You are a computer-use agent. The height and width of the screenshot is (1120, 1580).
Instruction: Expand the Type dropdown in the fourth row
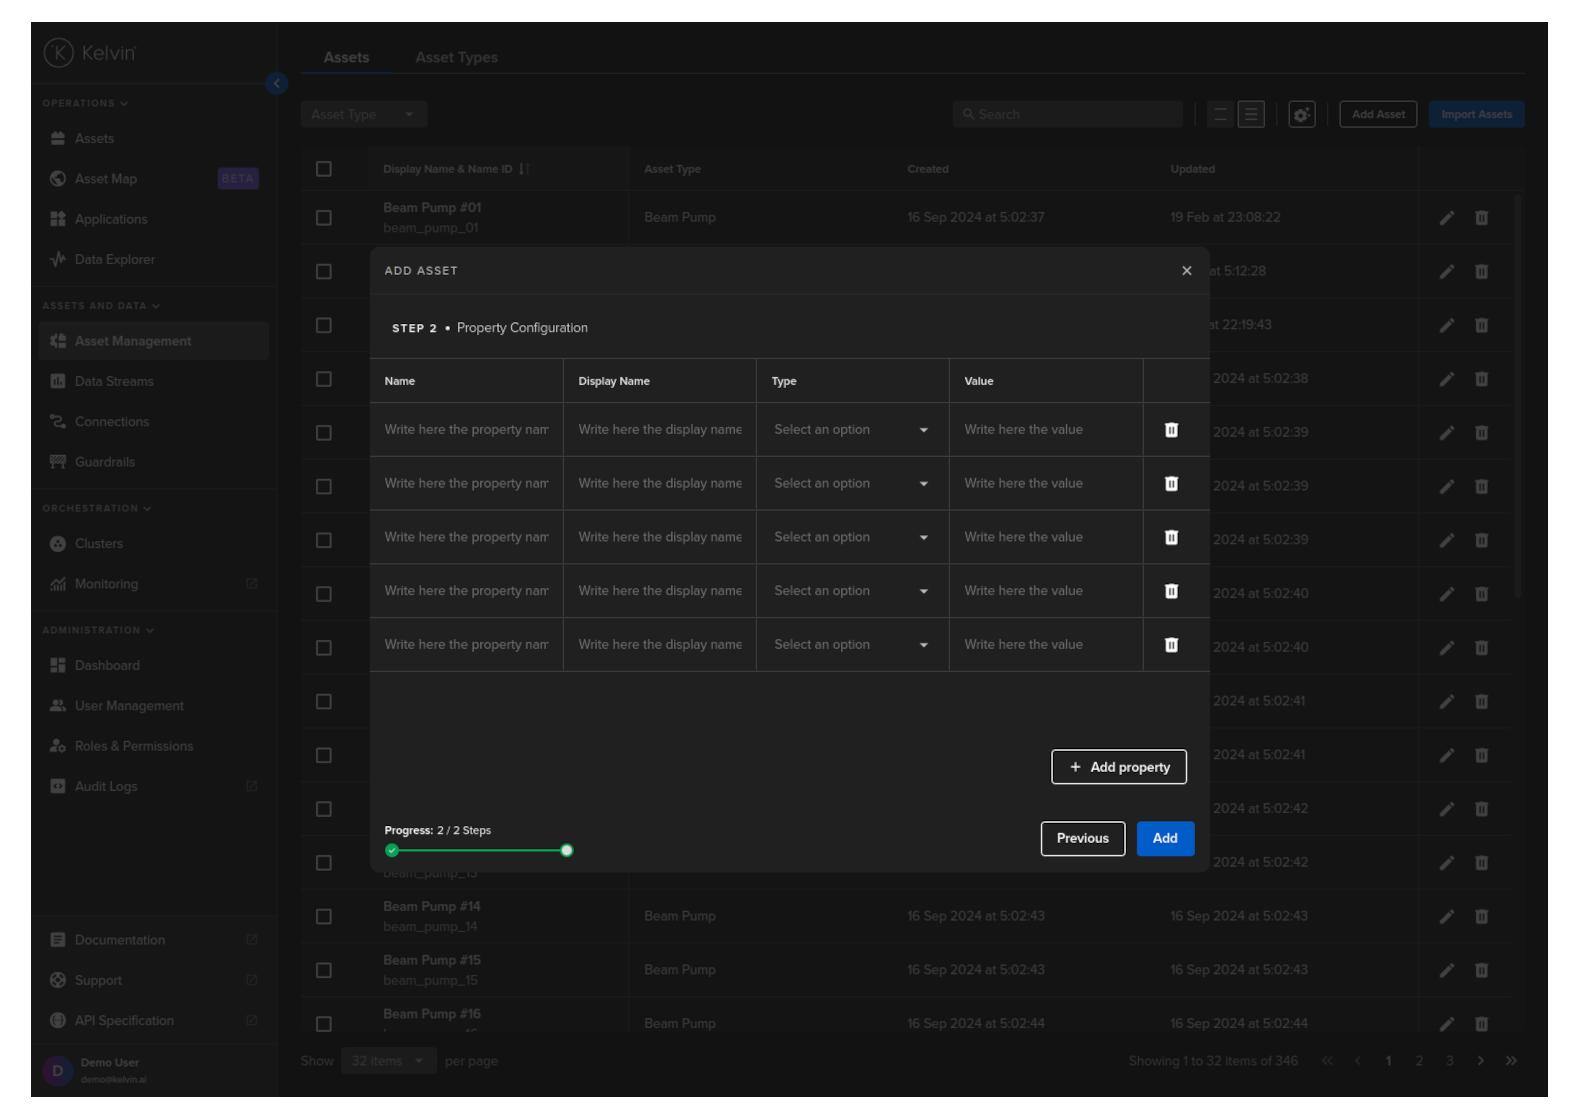[x=851, y=591]
